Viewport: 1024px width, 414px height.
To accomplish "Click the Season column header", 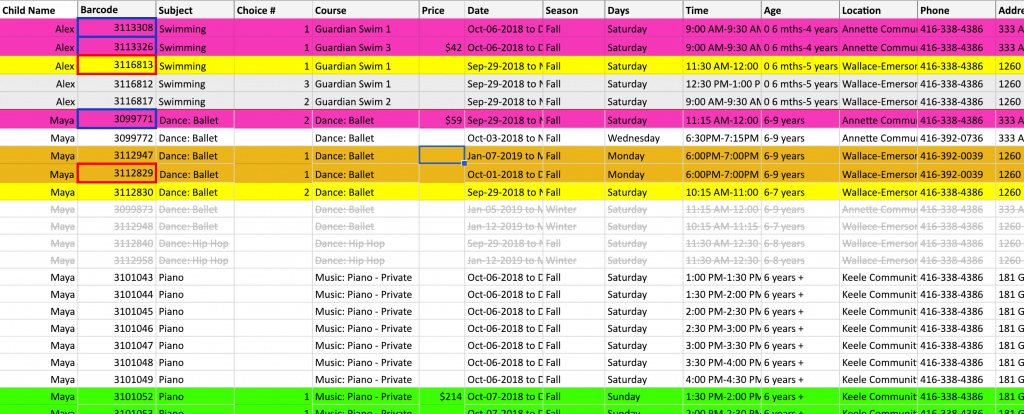I will [573, 9].
